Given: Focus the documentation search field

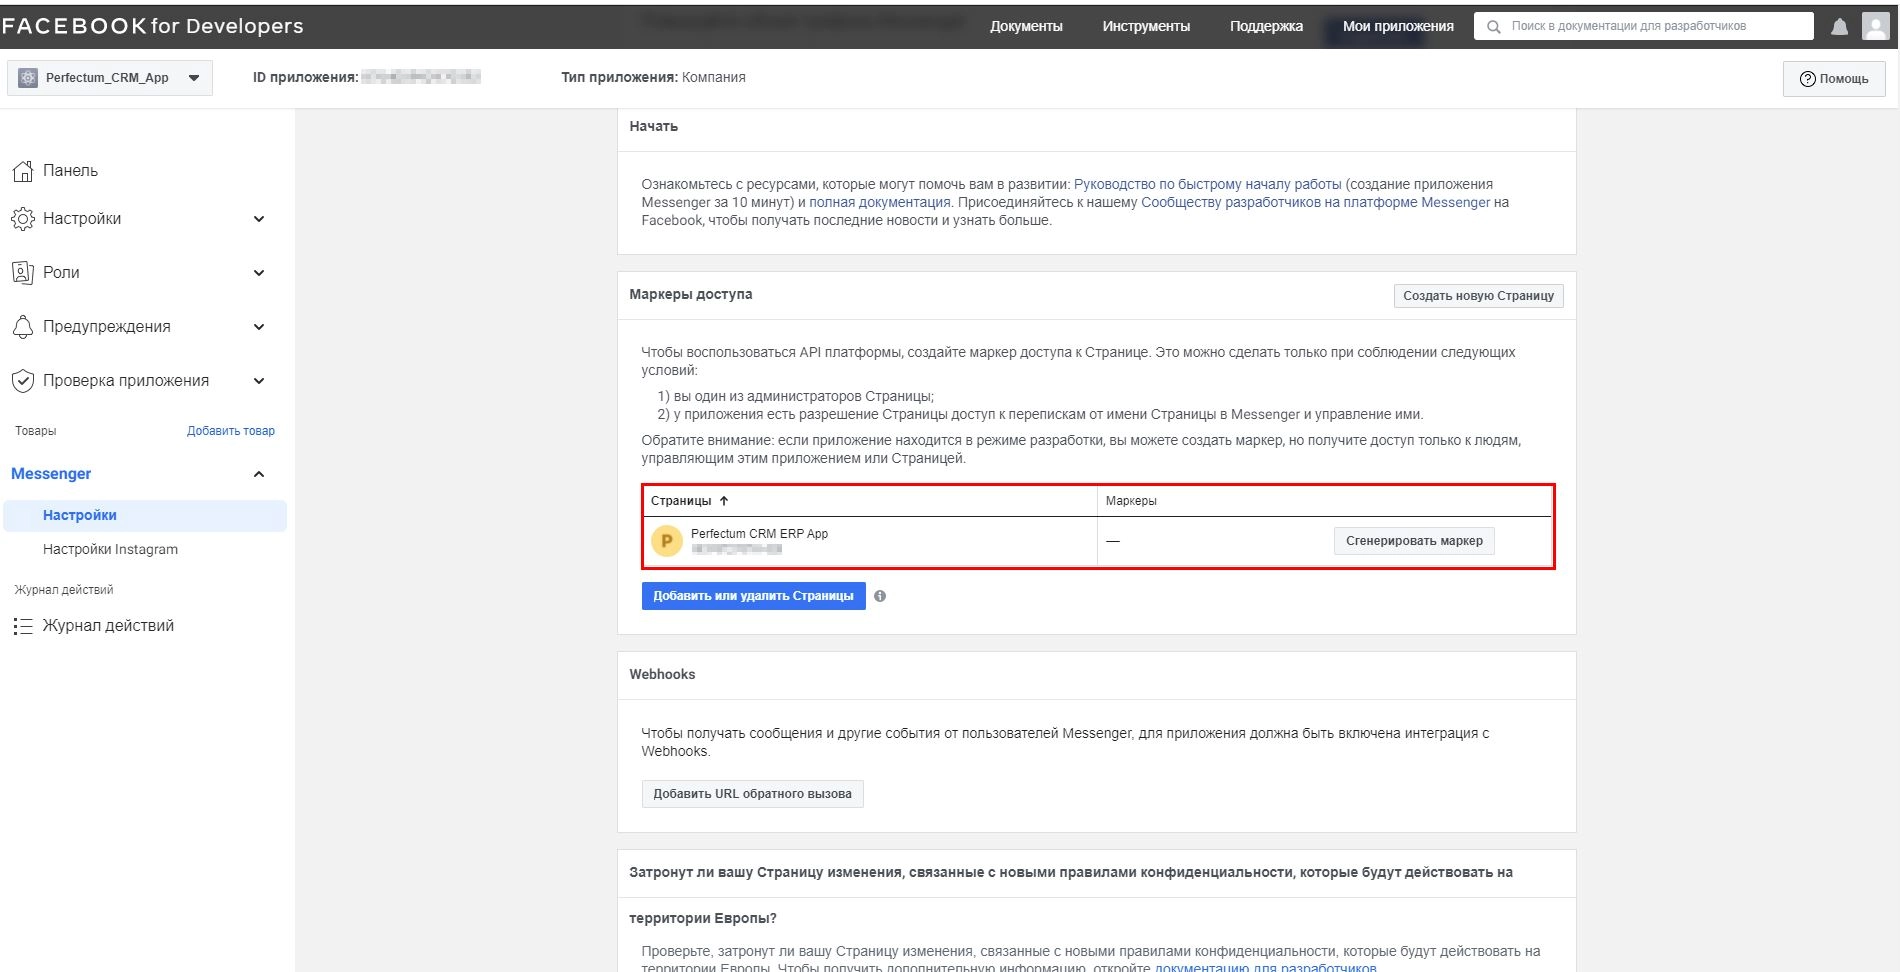Looking at the screenshot, I should 1643,26.
